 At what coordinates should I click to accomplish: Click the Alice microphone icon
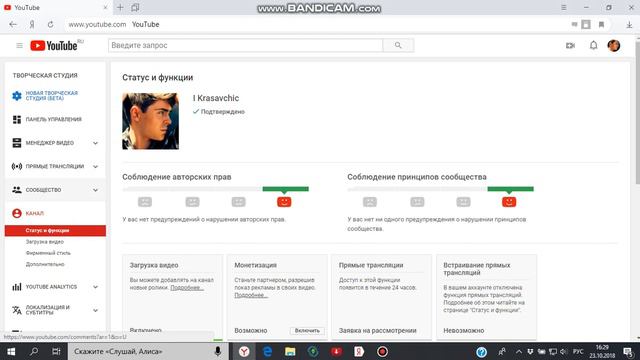click(x=218, y=351)
